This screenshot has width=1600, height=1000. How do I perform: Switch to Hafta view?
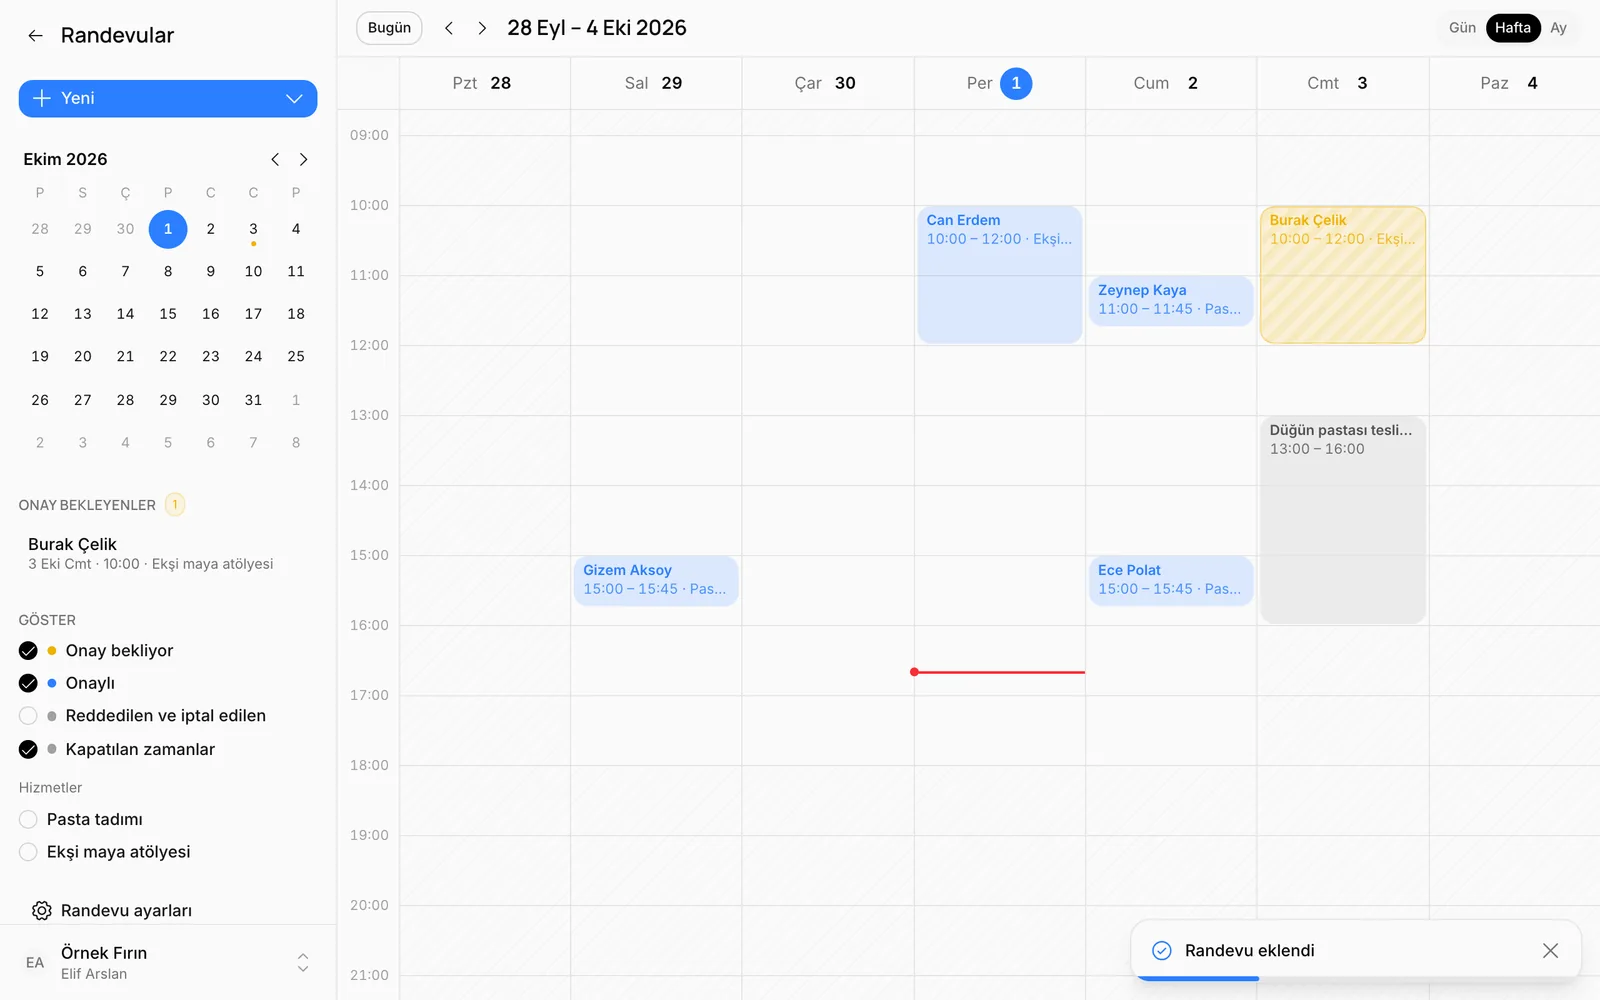tap(1513, 28)
